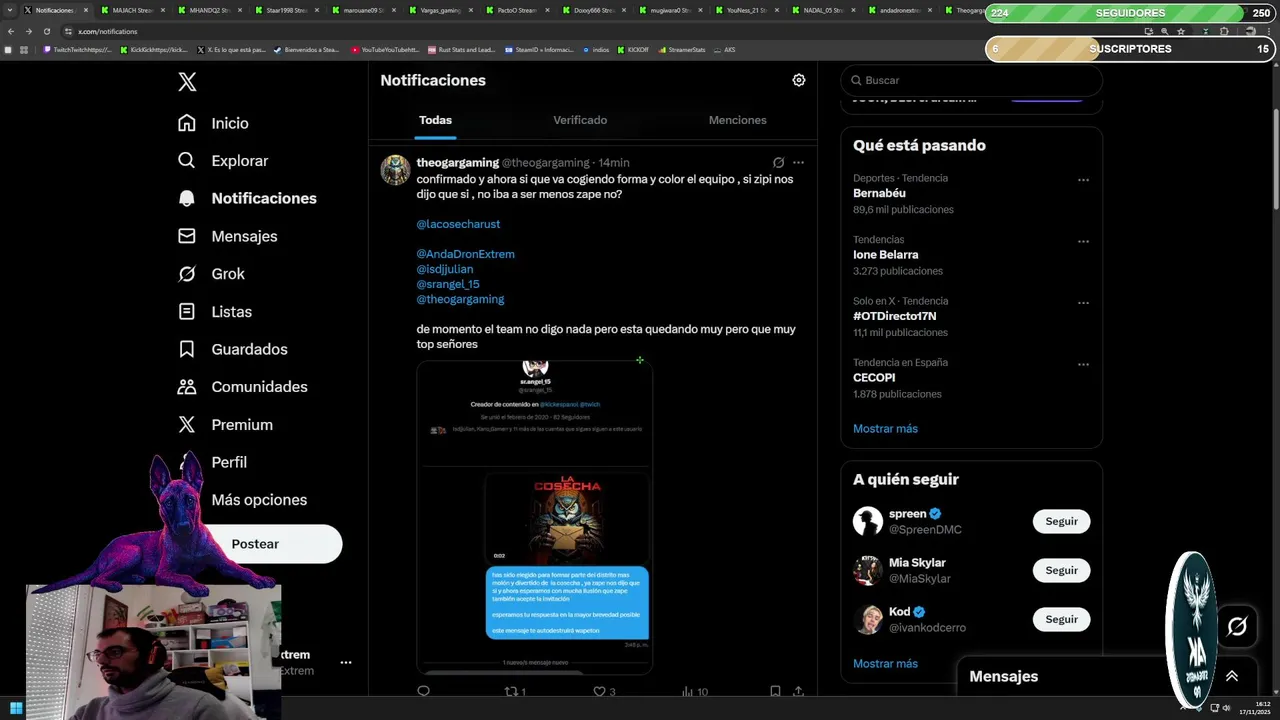Click the Premium X icon

click(187, 425)
